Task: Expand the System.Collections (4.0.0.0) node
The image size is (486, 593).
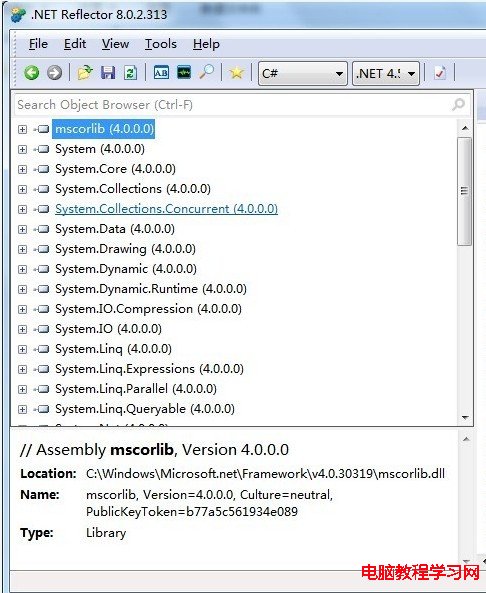Action: click(x=23, y=189)
